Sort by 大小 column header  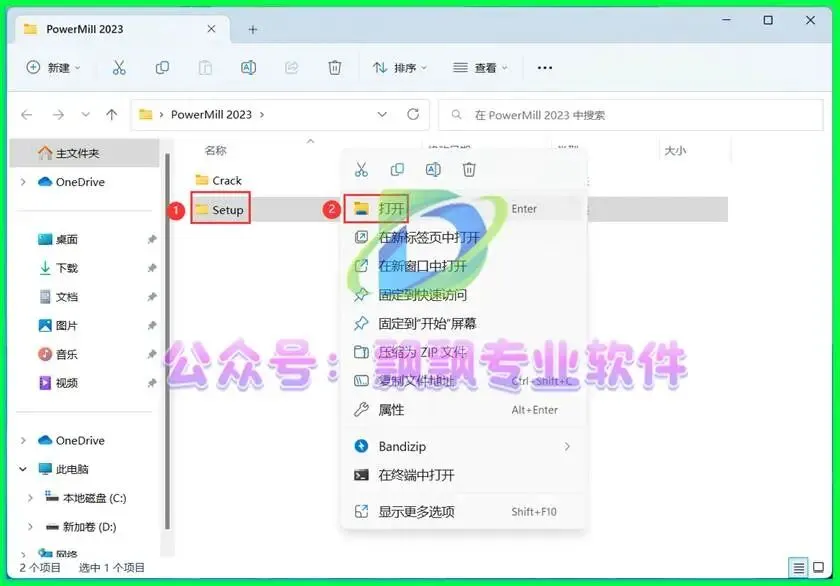pyautogui.click(x=675, y=151)
